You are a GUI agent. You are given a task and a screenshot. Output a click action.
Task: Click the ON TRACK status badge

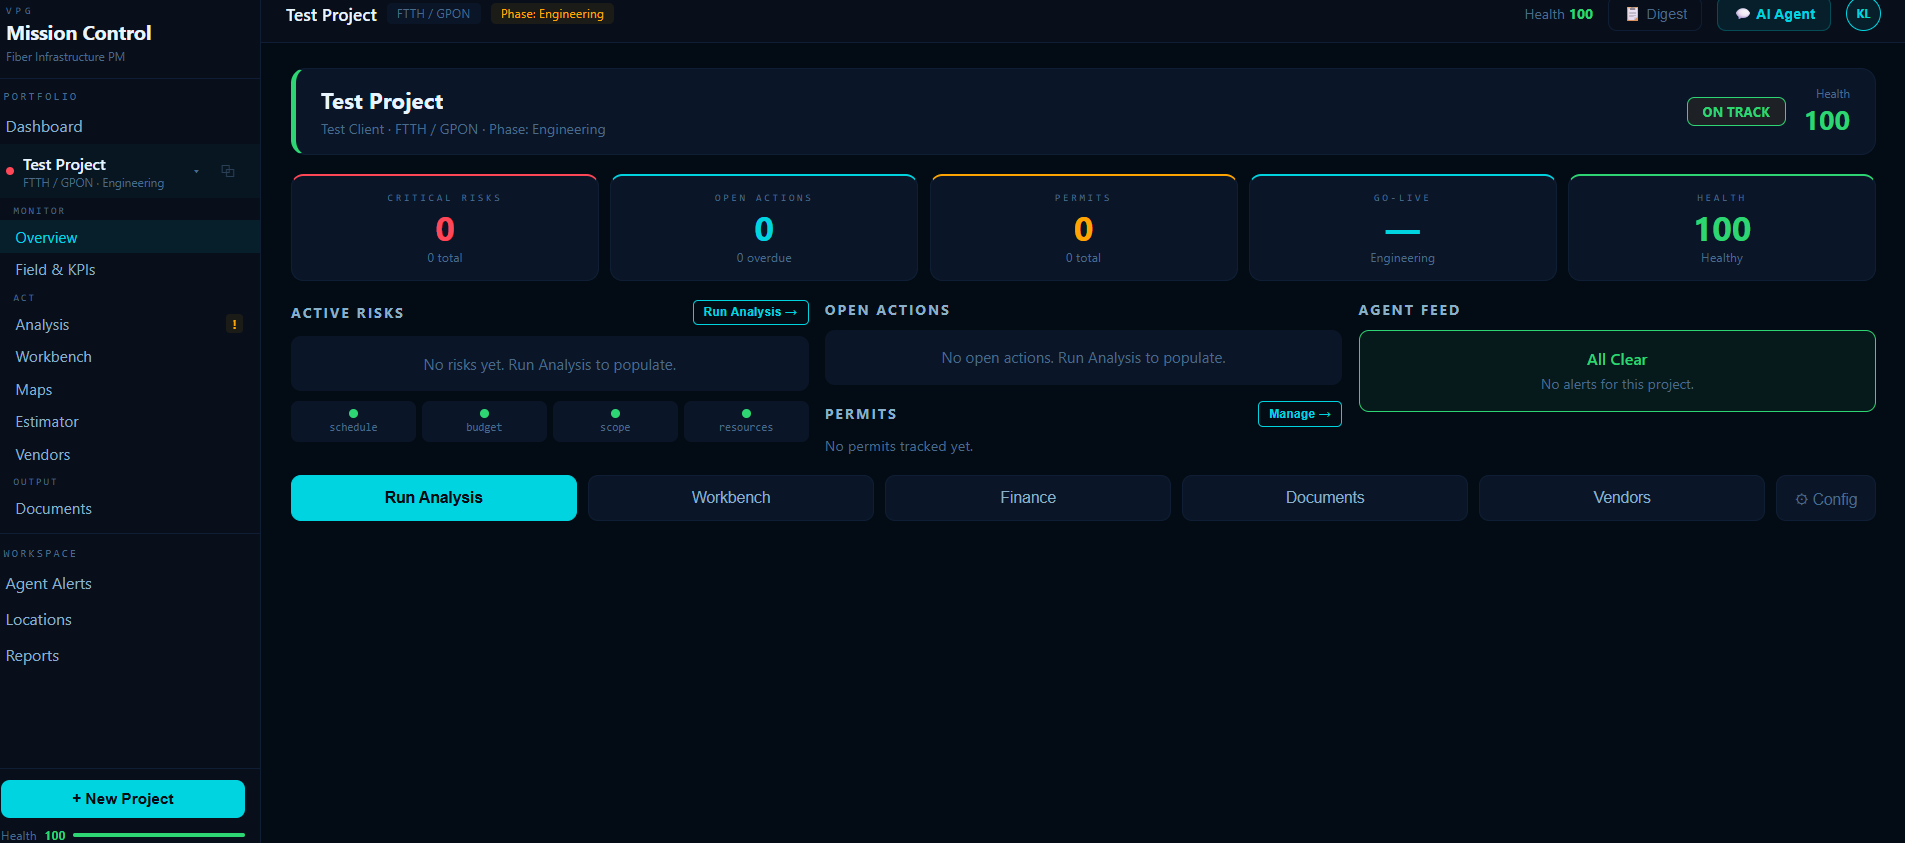click(1736, 112)
